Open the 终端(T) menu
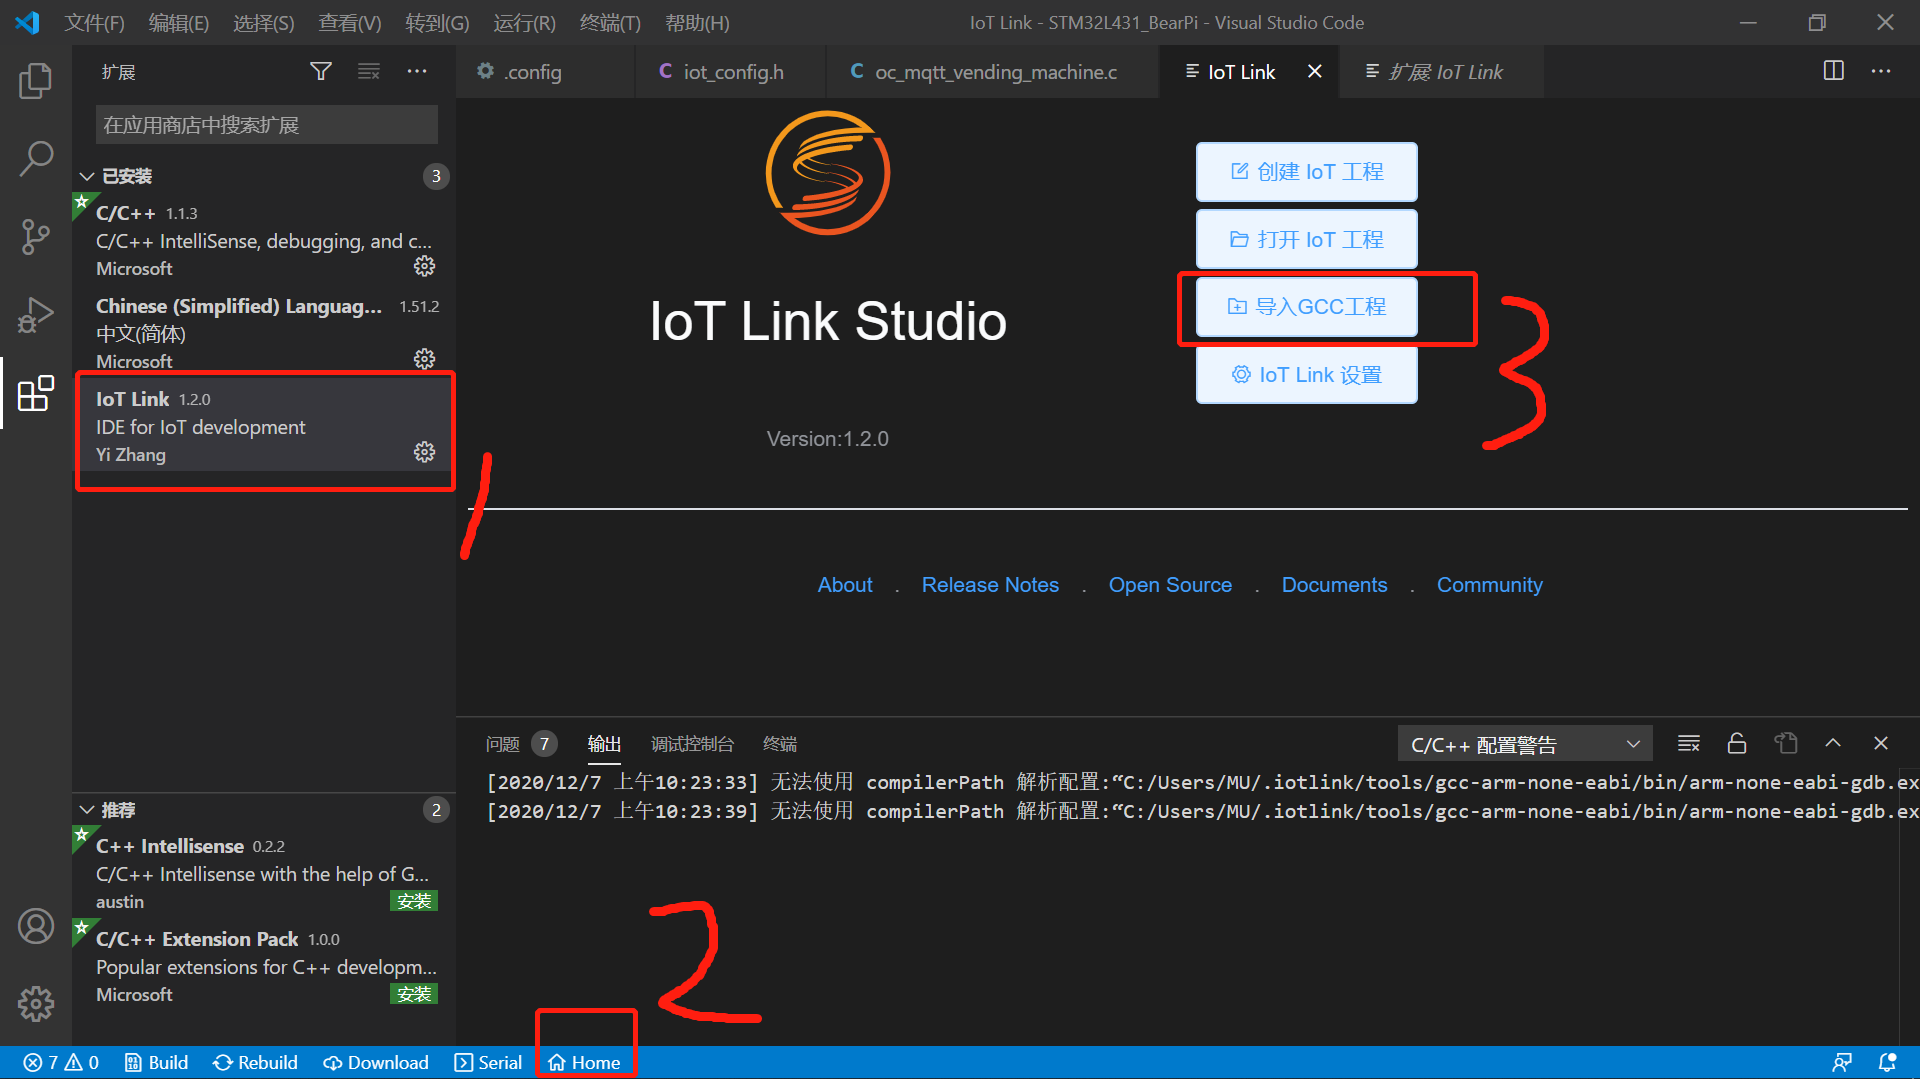 [610, 22]
